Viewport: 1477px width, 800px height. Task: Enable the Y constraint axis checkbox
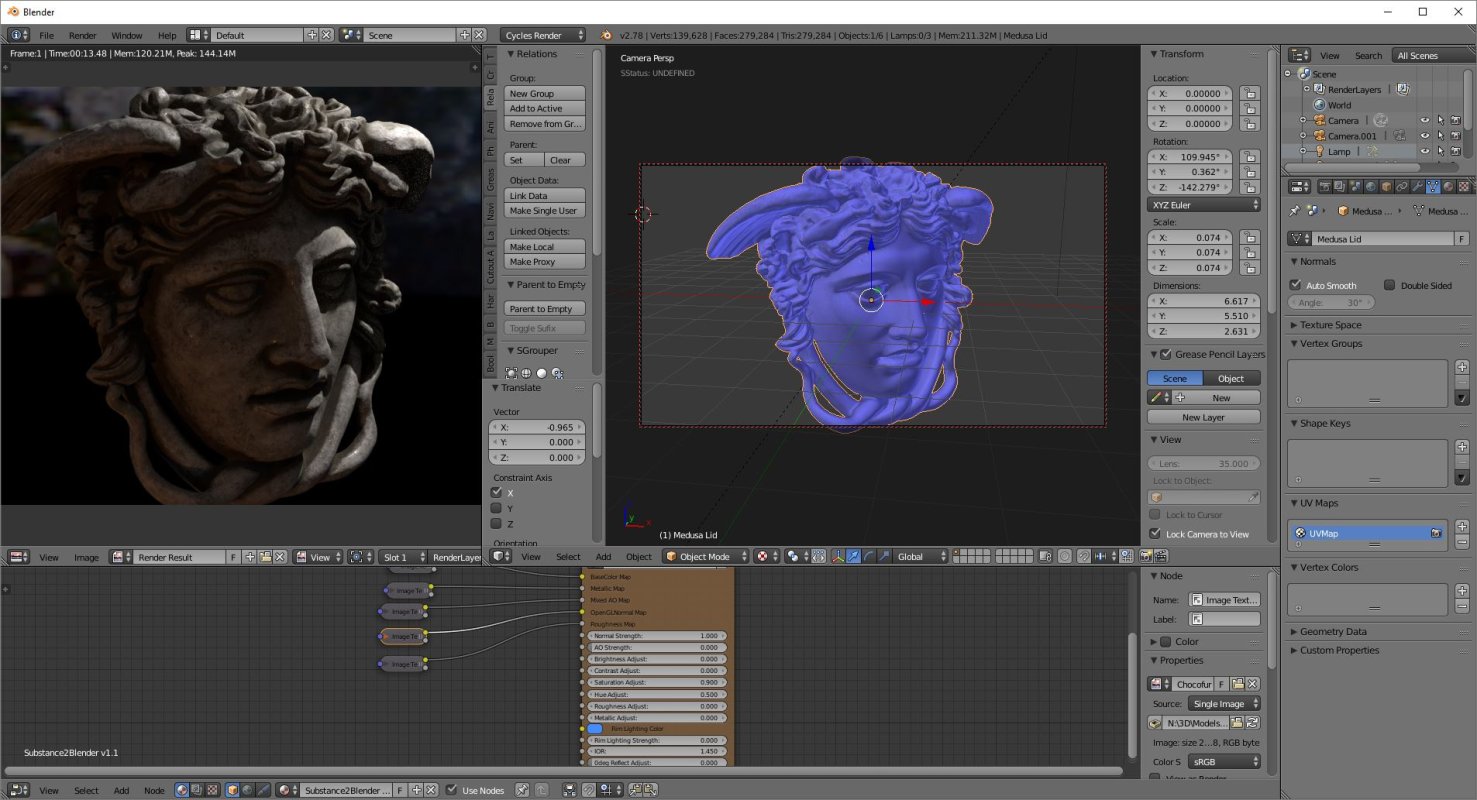(496, 508)
